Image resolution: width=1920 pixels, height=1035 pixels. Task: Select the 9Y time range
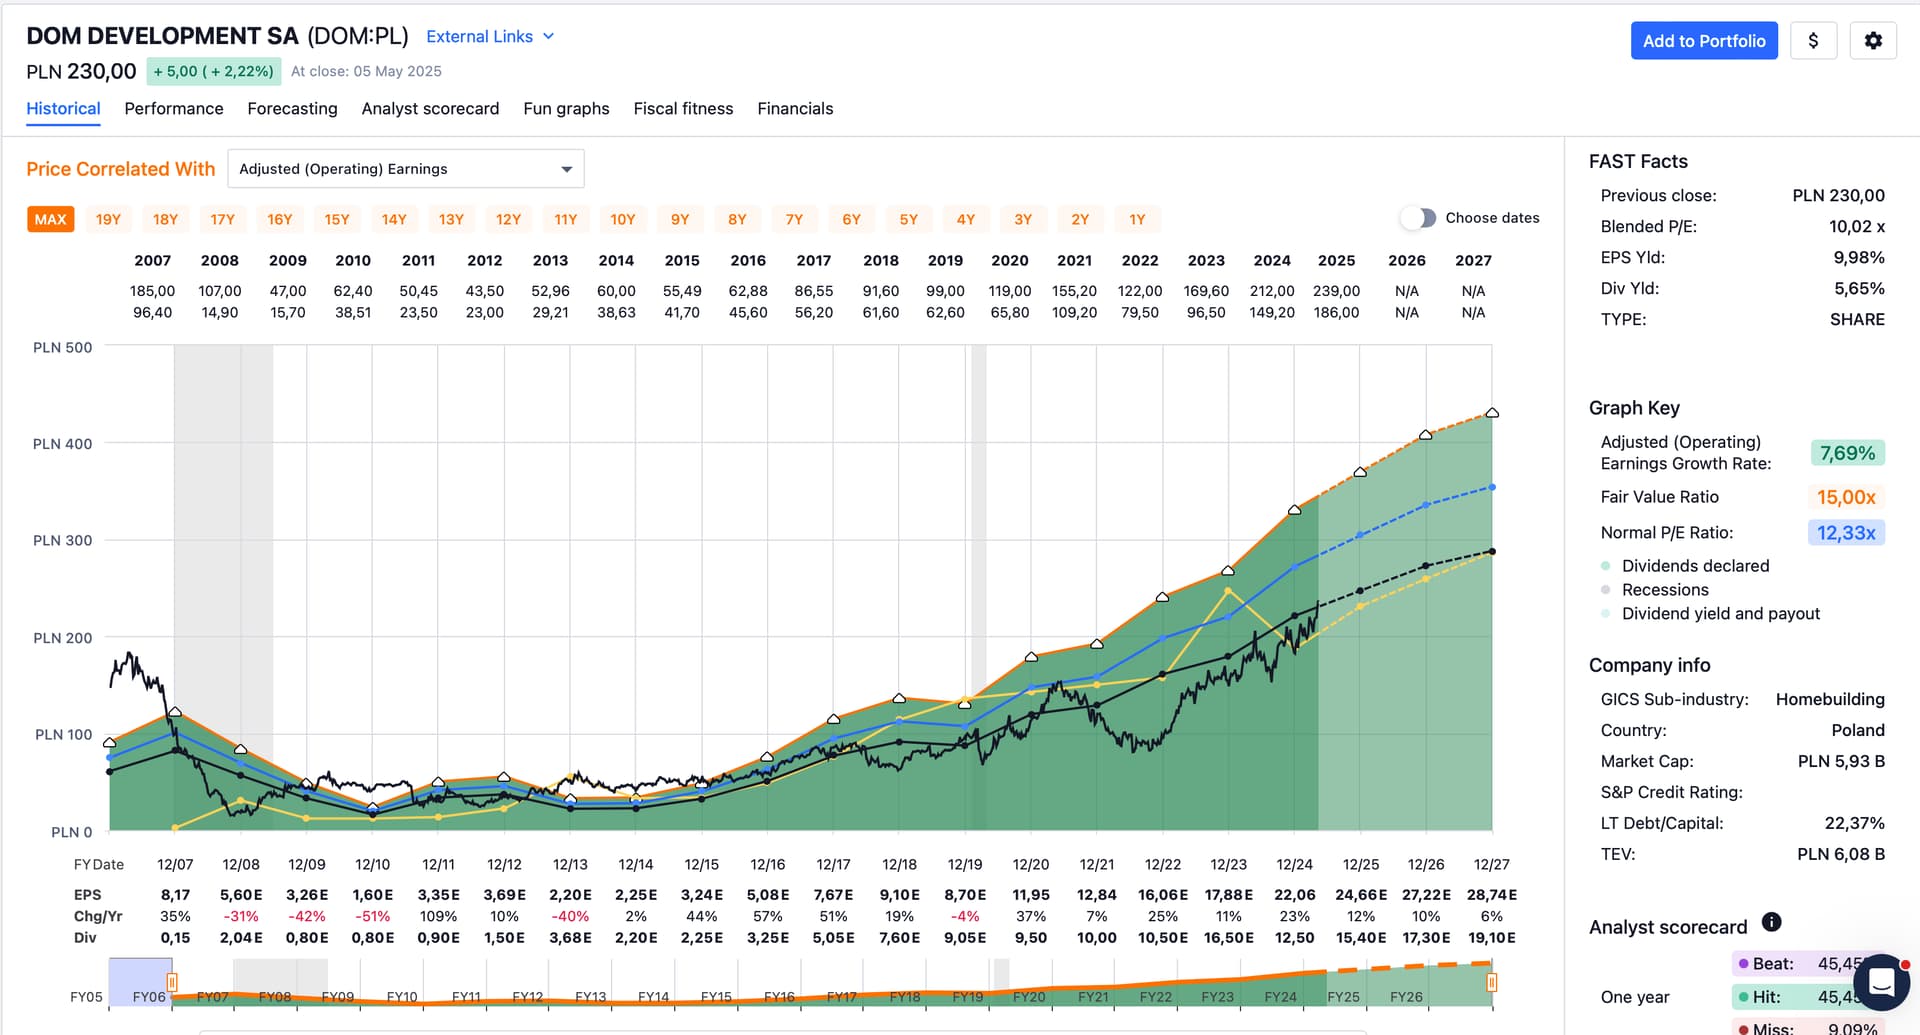point(680,219)
